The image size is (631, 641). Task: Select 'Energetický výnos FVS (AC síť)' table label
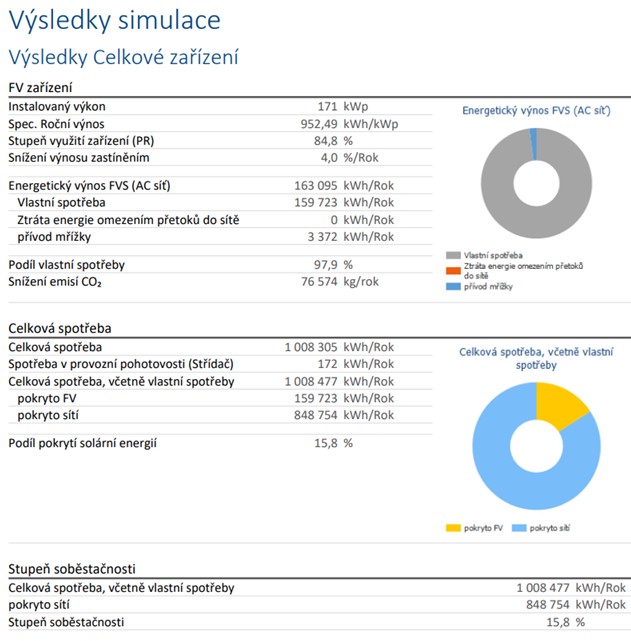point(90,186)
